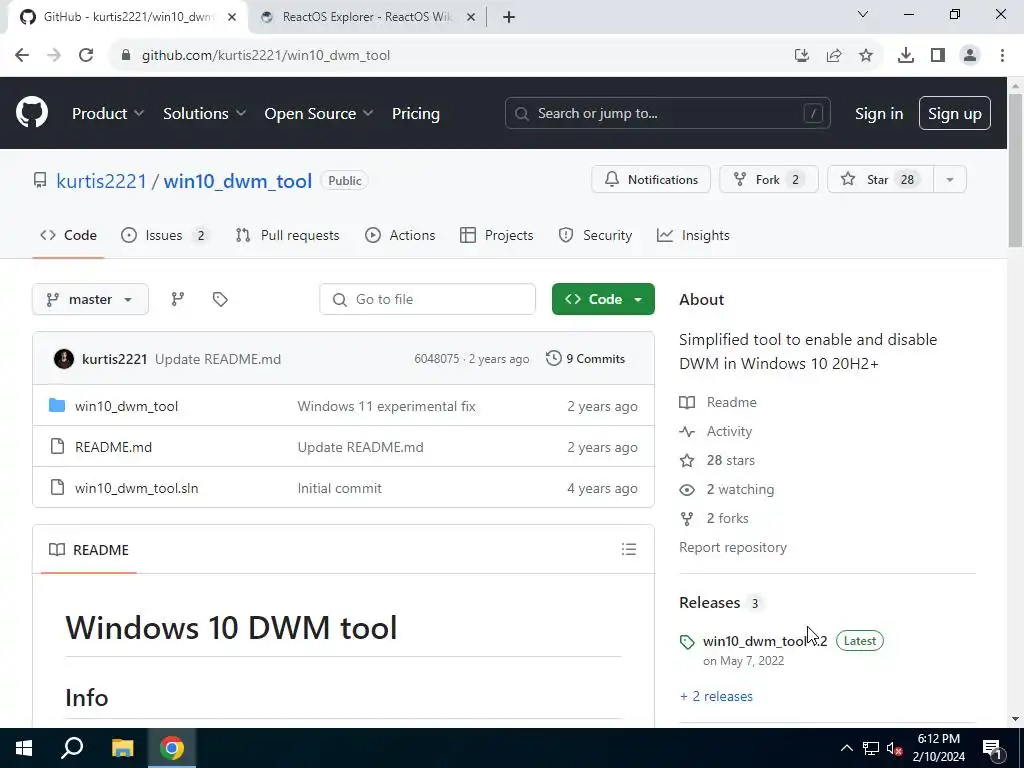1024x768 pixels.
Task: Open the GitHub logo home link
Action: click(x=32, y=113)
